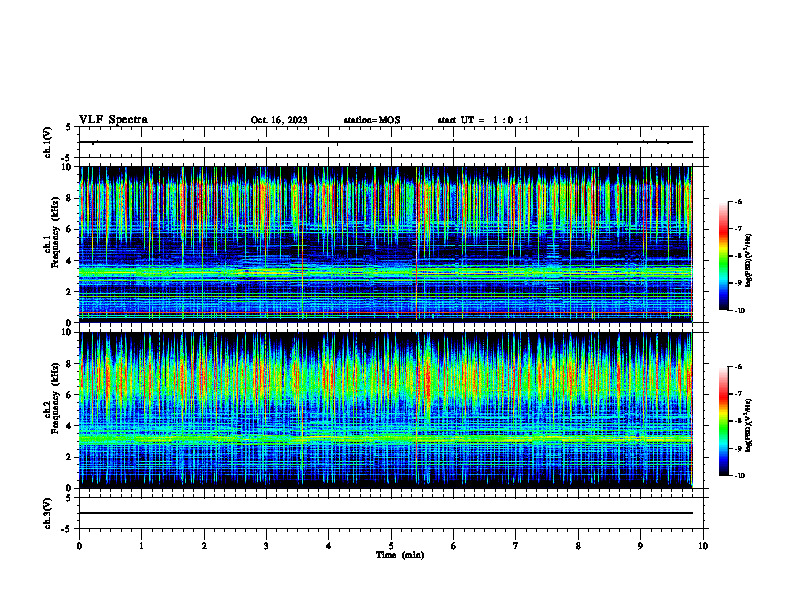Click the "-7" label on ch.2 colorbar
Screen dimensions: 792x612
(x=737, y=394)
